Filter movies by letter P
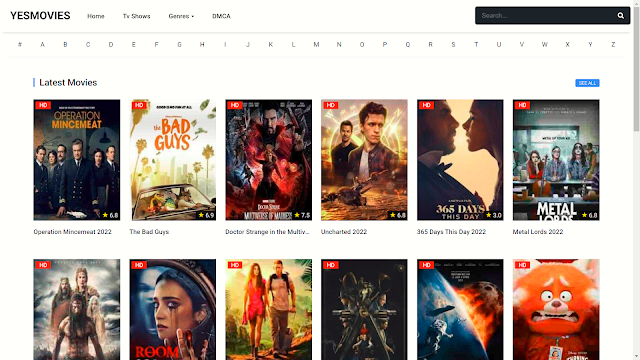 (384, 44)
